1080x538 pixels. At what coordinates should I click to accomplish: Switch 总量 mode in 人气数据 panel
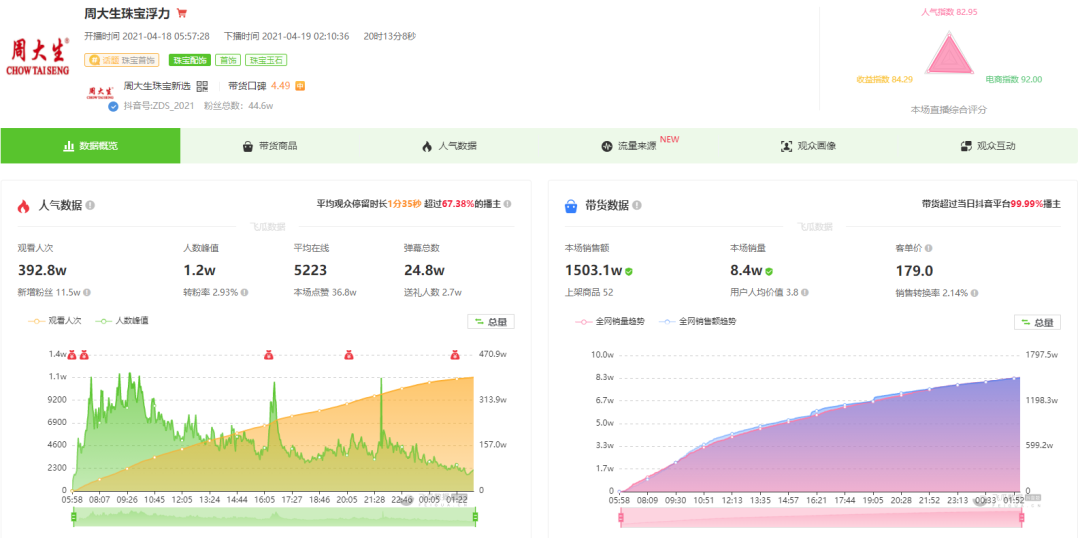tap(490, 322)
